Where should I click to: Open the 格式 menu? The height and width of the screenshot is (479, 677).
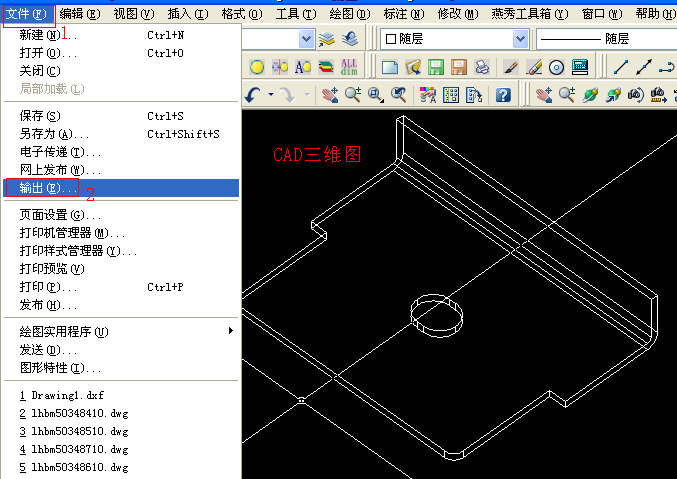[242, 14]
